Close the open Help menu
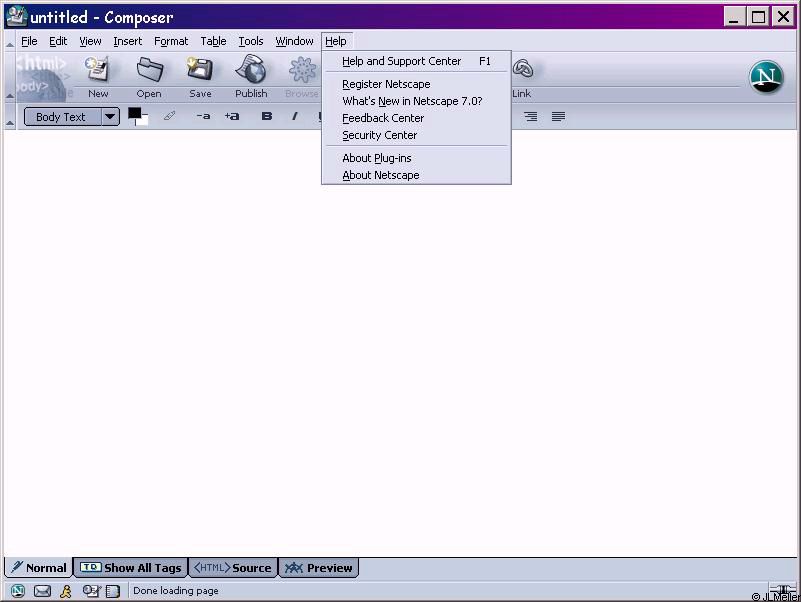Screen dimensions: 801x602 point(336,41)
